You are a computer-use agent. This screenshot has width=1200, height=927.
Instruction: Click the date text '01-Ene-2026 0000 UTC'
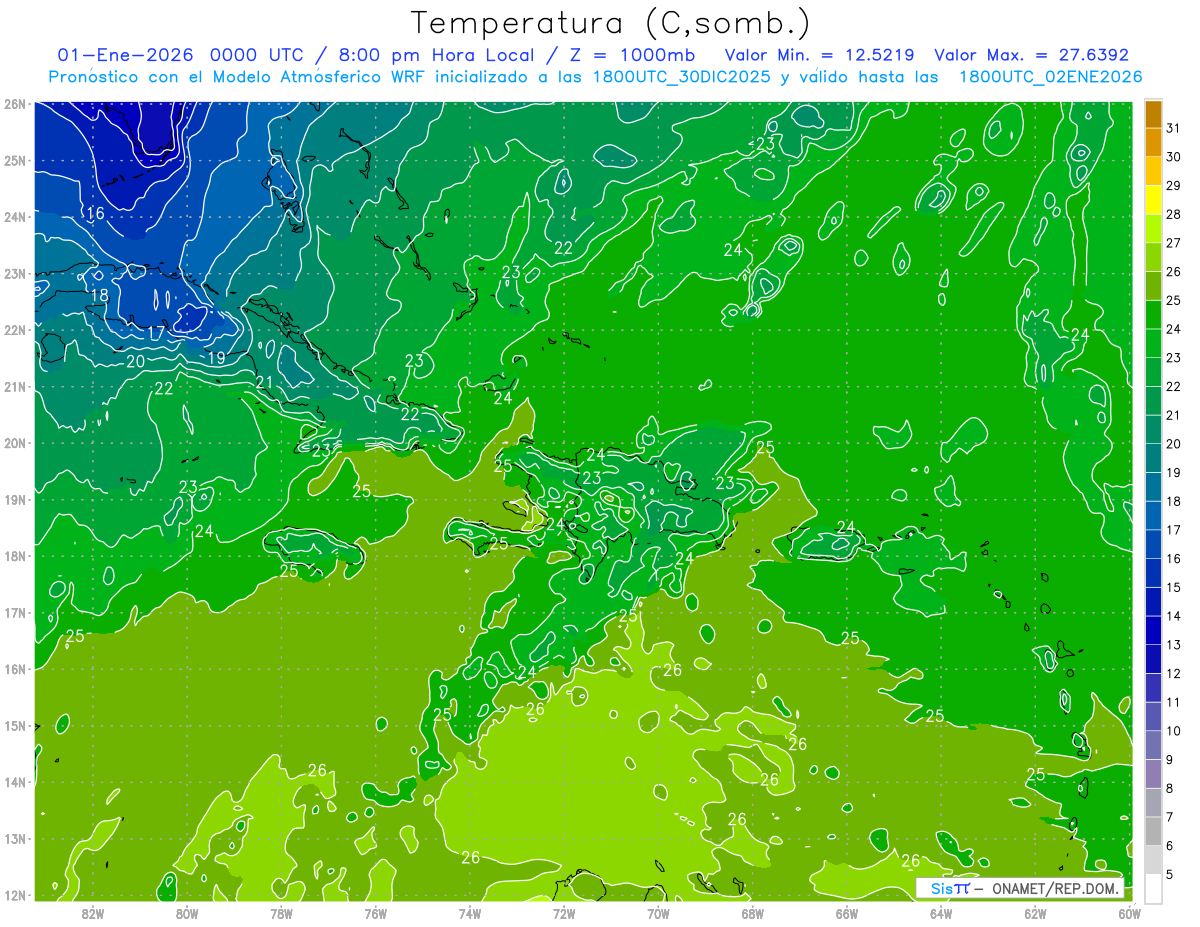point(183,55)
